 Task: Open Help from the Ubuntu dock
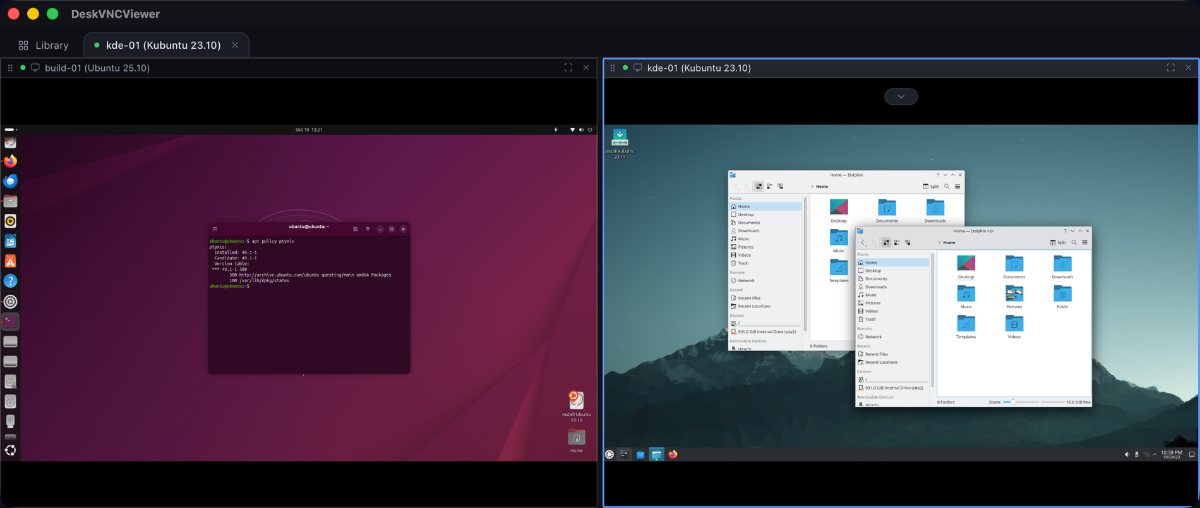(10, 282)
